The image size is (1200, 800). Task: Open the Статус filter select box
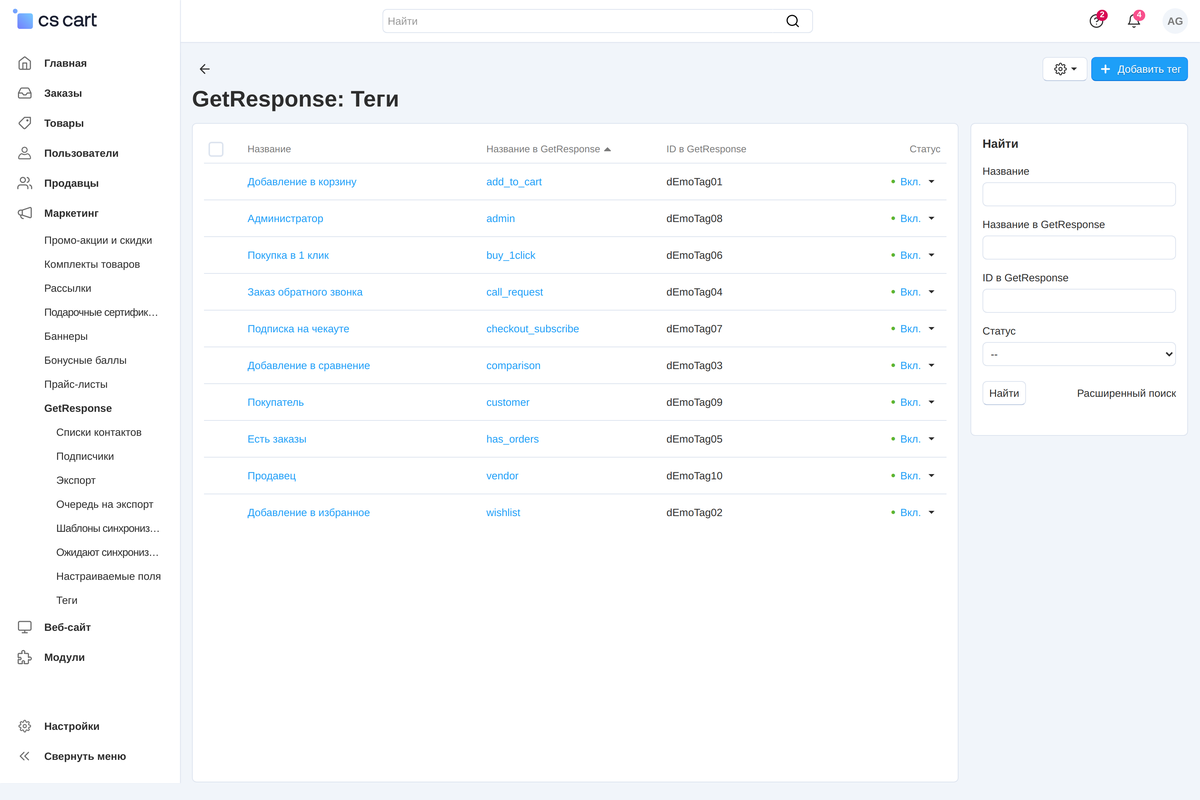pyautogui.click(x=1079, y=354)
